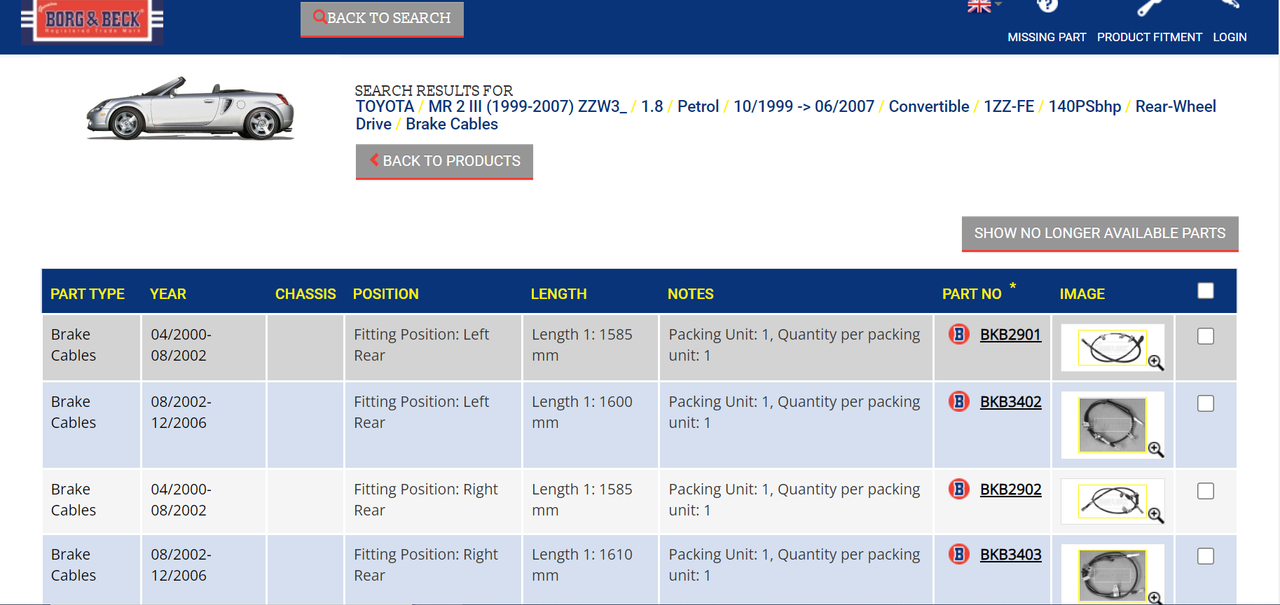Select 1ZZ-FE engine breadcrumb link
This screenshot has width=1280, height=605.
pos(1009,106)
